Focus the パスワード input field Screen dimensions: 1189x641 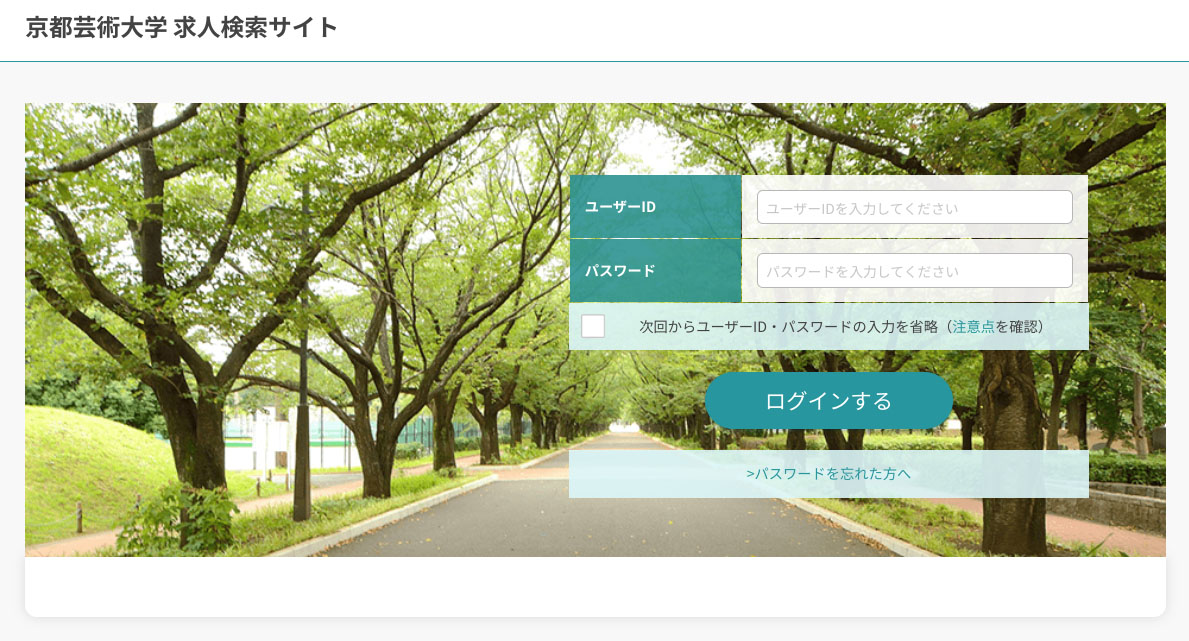click(914, 271)
